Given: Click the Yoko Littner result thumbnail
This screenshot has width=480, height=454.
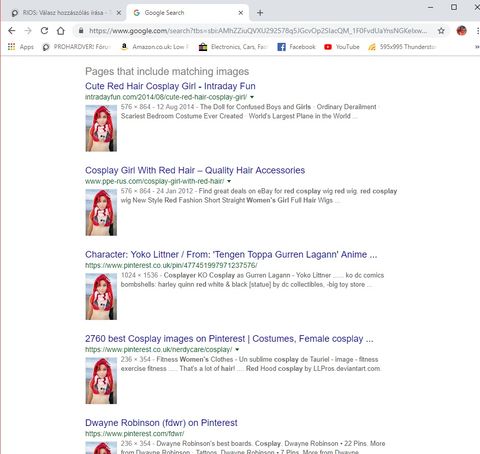Looking at the screenshot, I should (x=101, y=297).
